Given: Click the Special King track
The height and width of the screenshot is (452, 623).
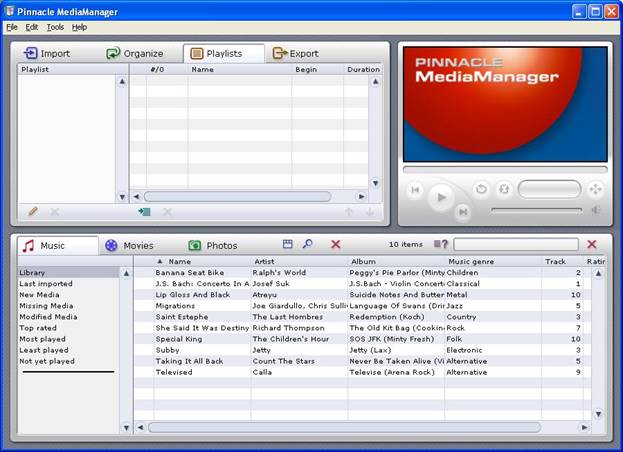Looking at the screenshot, I should 179,339.
